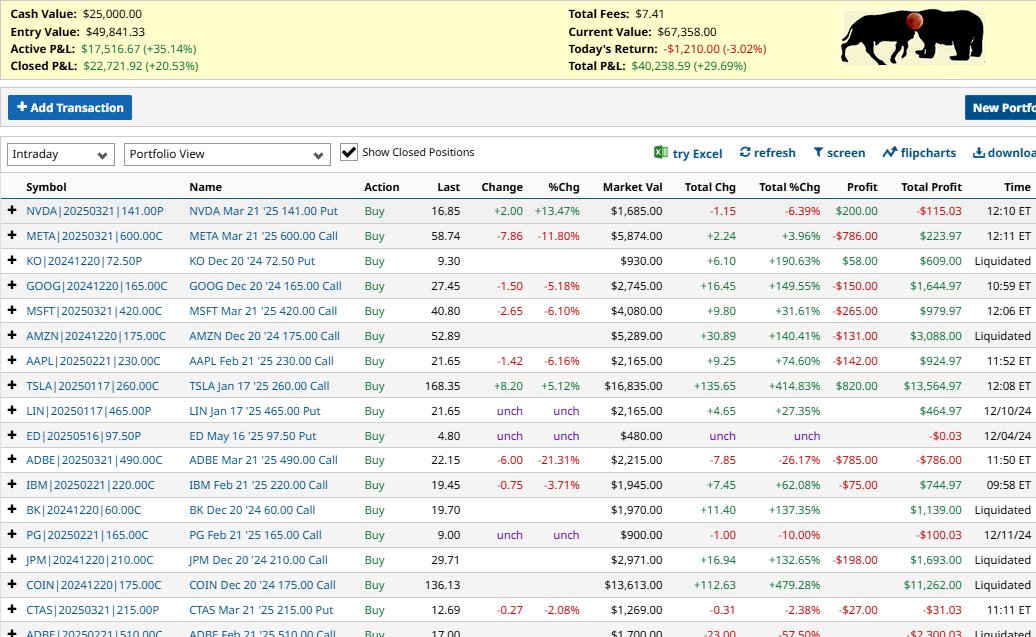Open AAPL Feb 21 '25 230.00 Call name link
Screen dimensions: 1036x637
[261, 361]
